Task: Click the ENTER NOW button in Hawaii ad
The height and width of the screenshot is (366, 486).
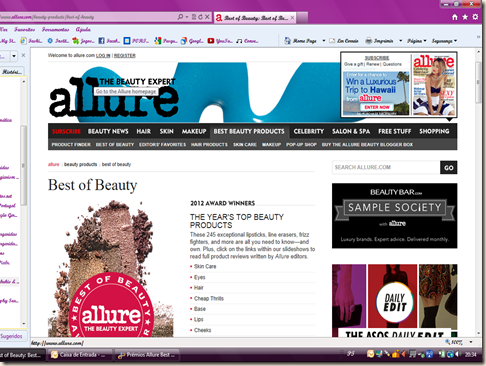Action: click(377, 107)
